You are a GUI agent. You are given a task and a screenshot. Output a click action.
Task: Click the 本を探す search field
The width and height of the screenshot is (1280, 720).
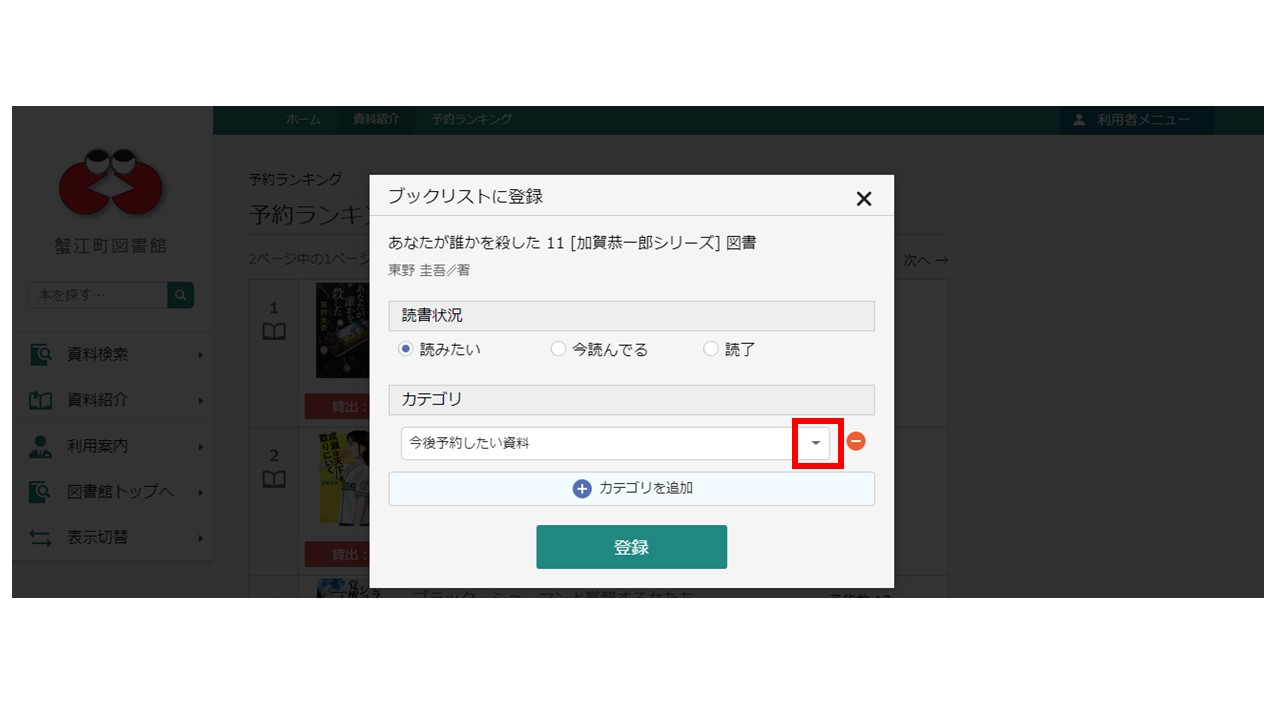pos(98,295)
